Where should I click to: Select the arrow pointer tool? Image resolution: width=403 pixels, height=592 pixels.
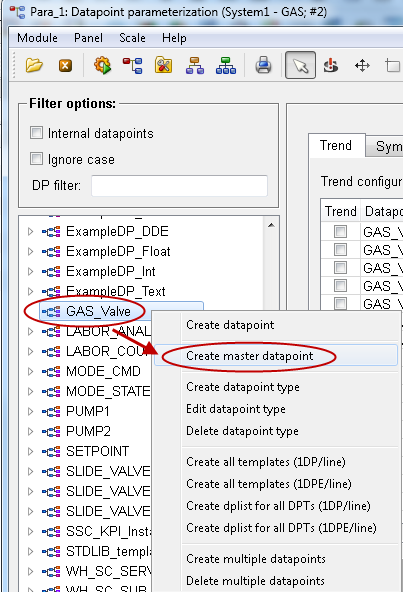(x=300, y=65)
